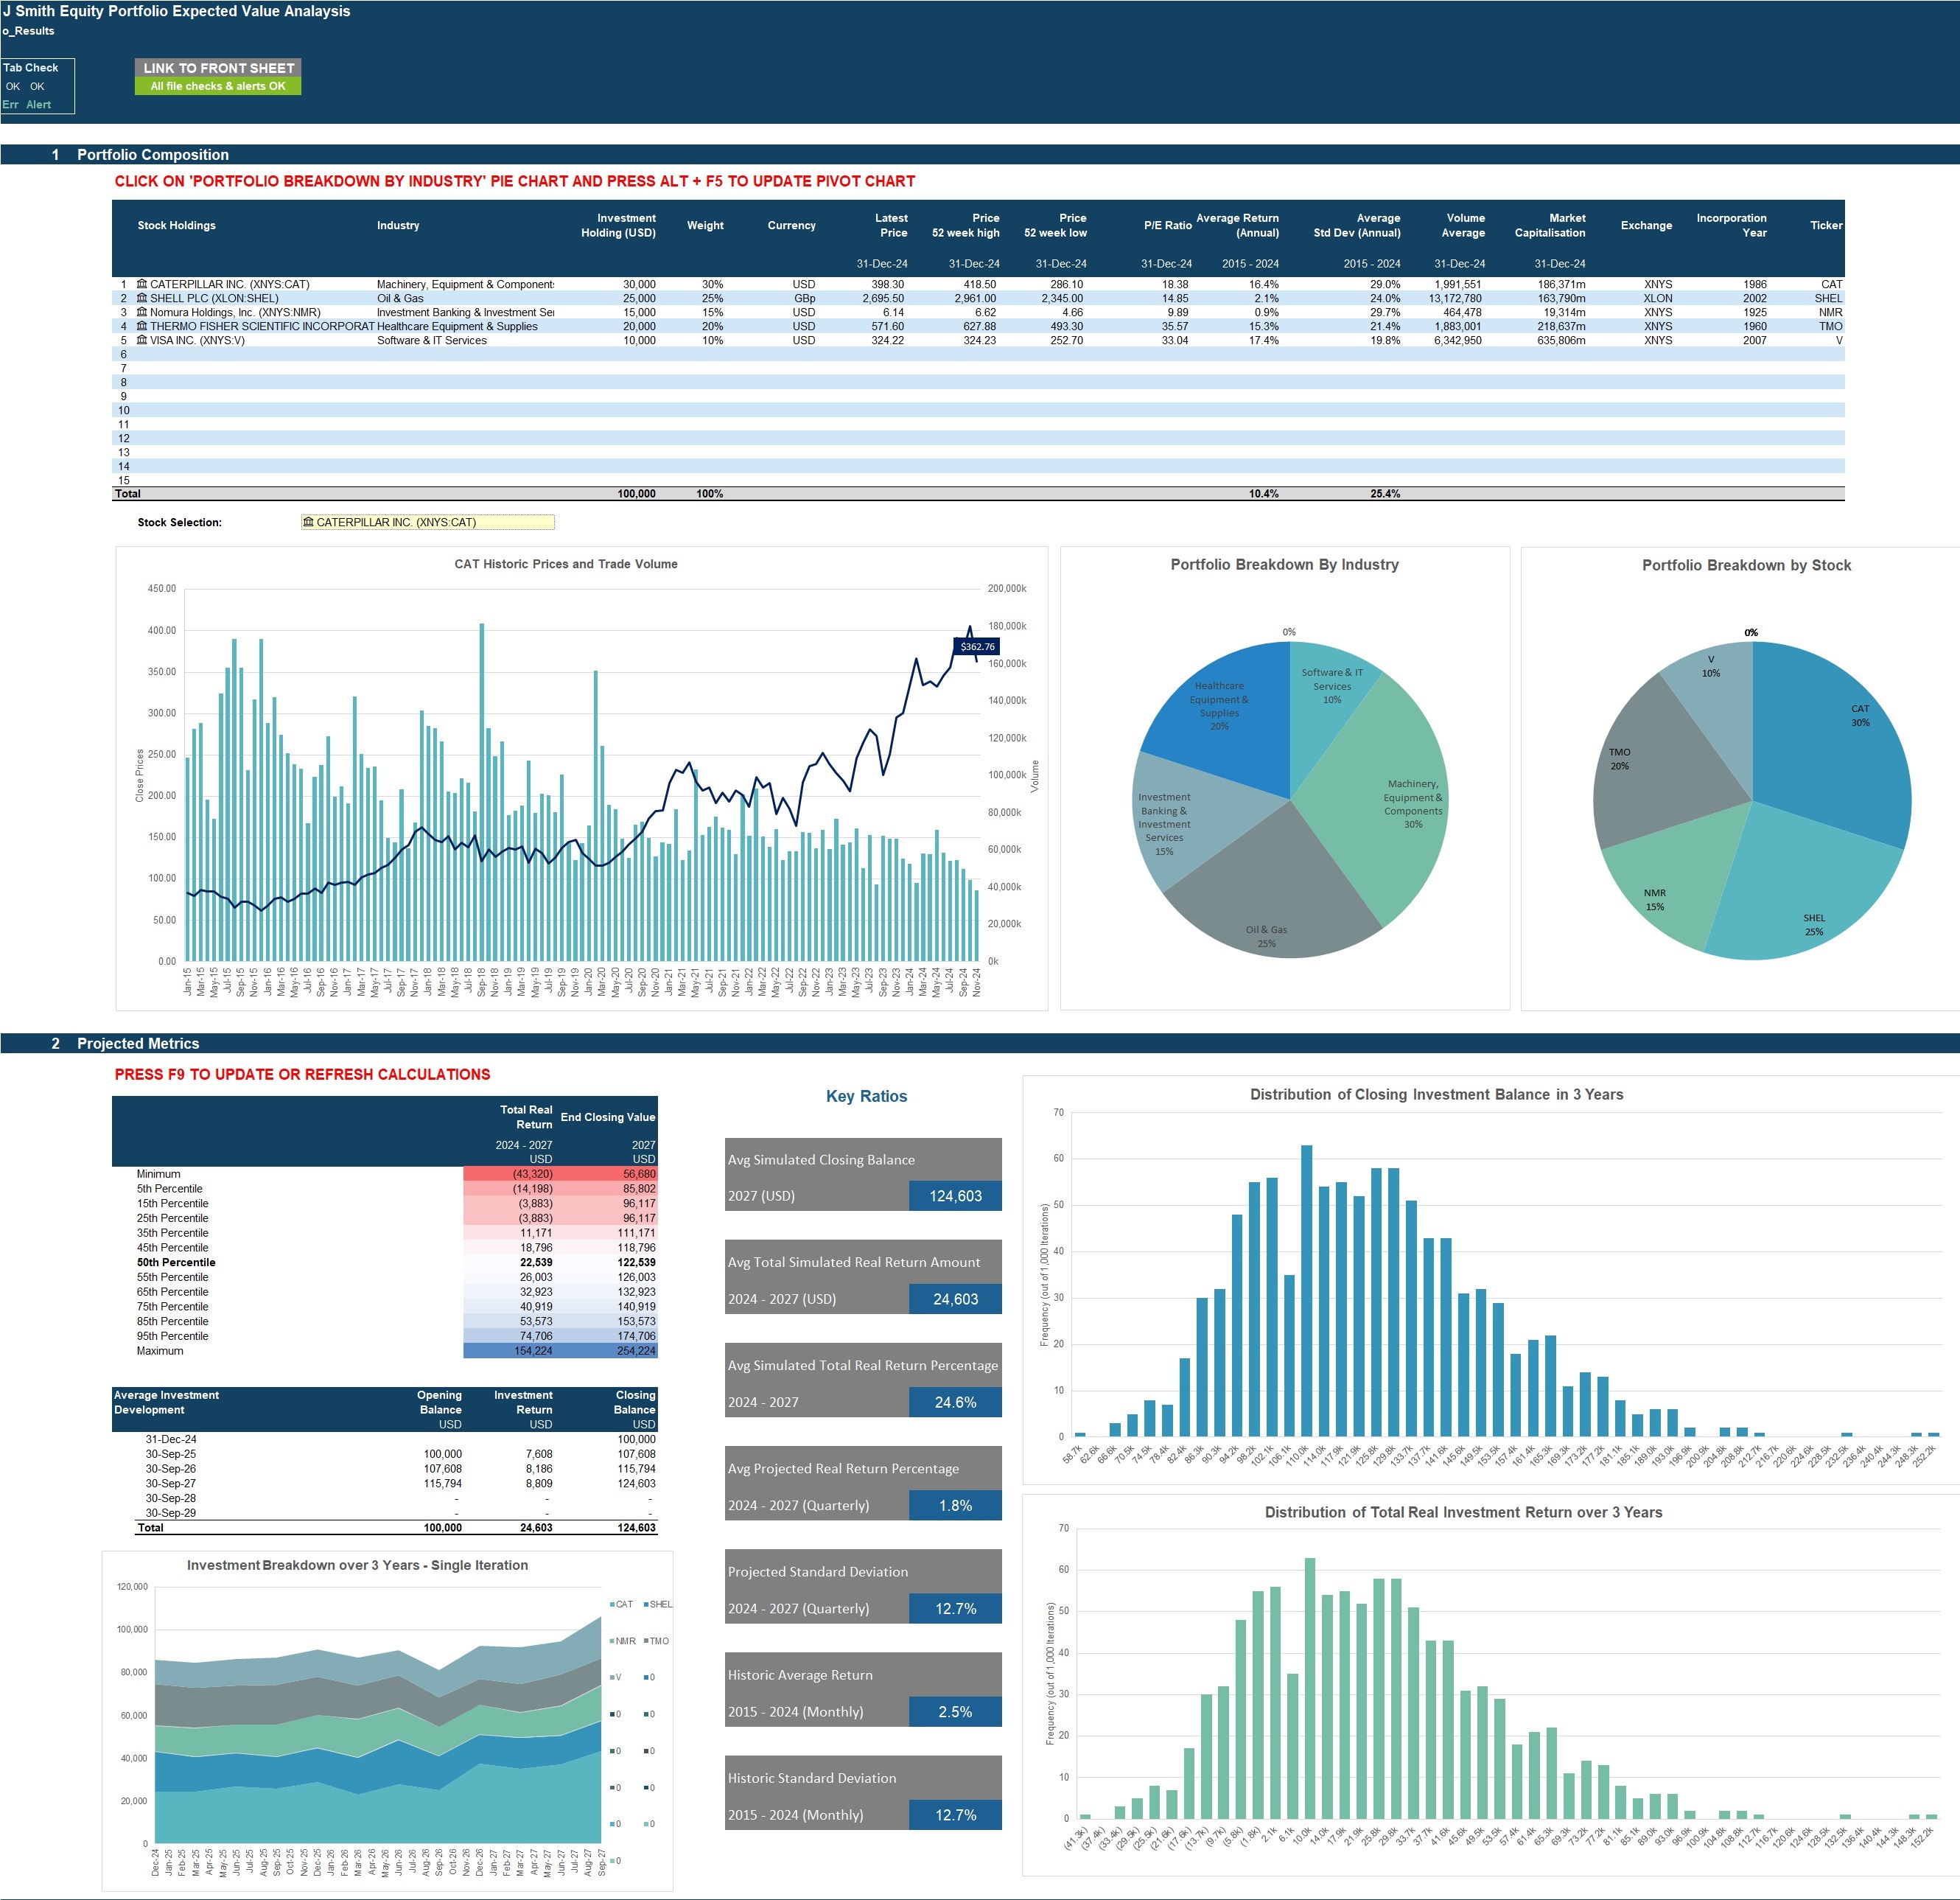This screenshot has width=1960, height=1900.
Task: Click the 24.6% value in Key Ratios
Action: coord(955,1402)
